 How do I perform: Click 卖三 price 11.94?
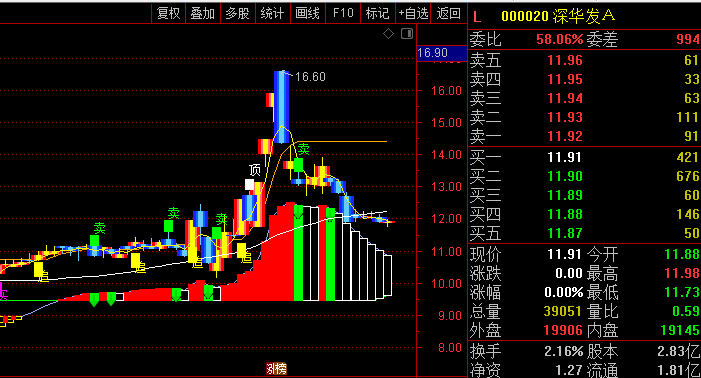click(565, 98)
